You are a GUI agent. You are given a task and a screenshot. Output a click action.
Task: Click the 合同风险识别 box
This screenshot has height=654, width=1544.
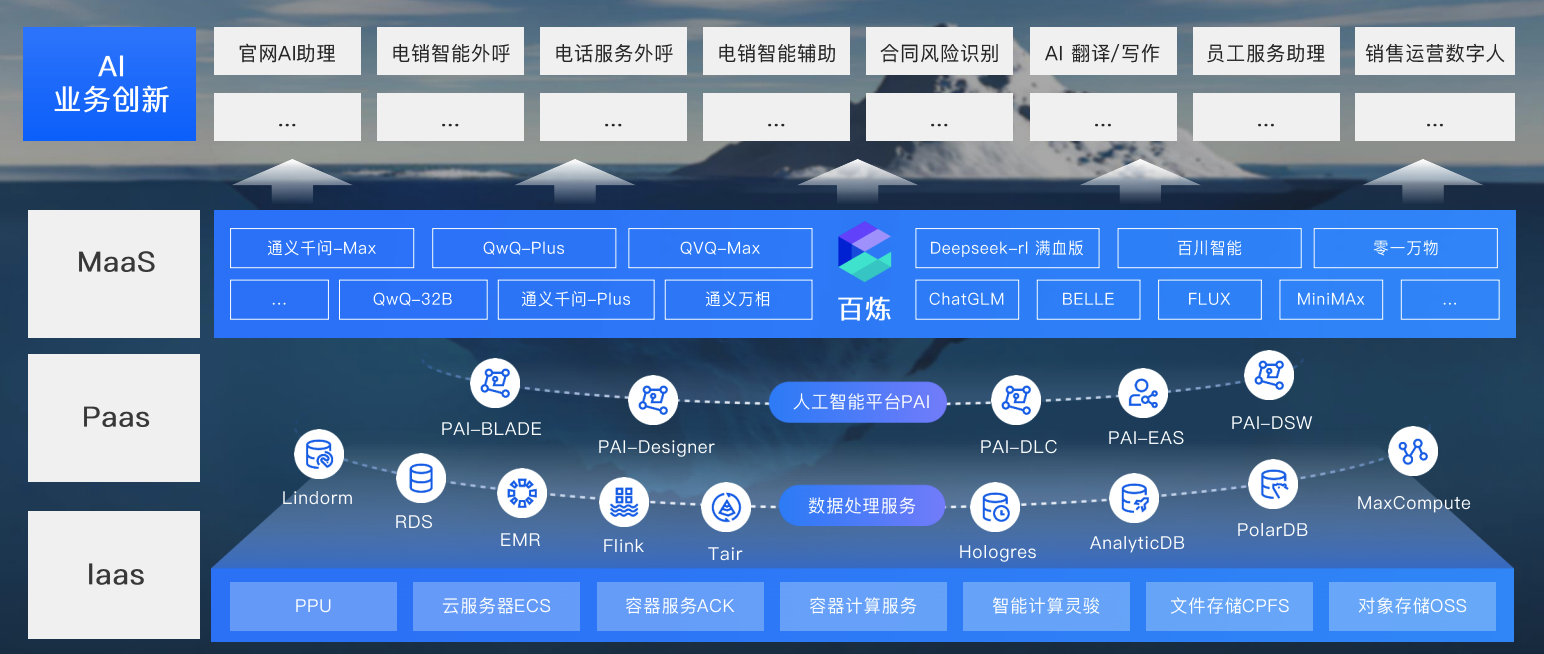point(939,52)
